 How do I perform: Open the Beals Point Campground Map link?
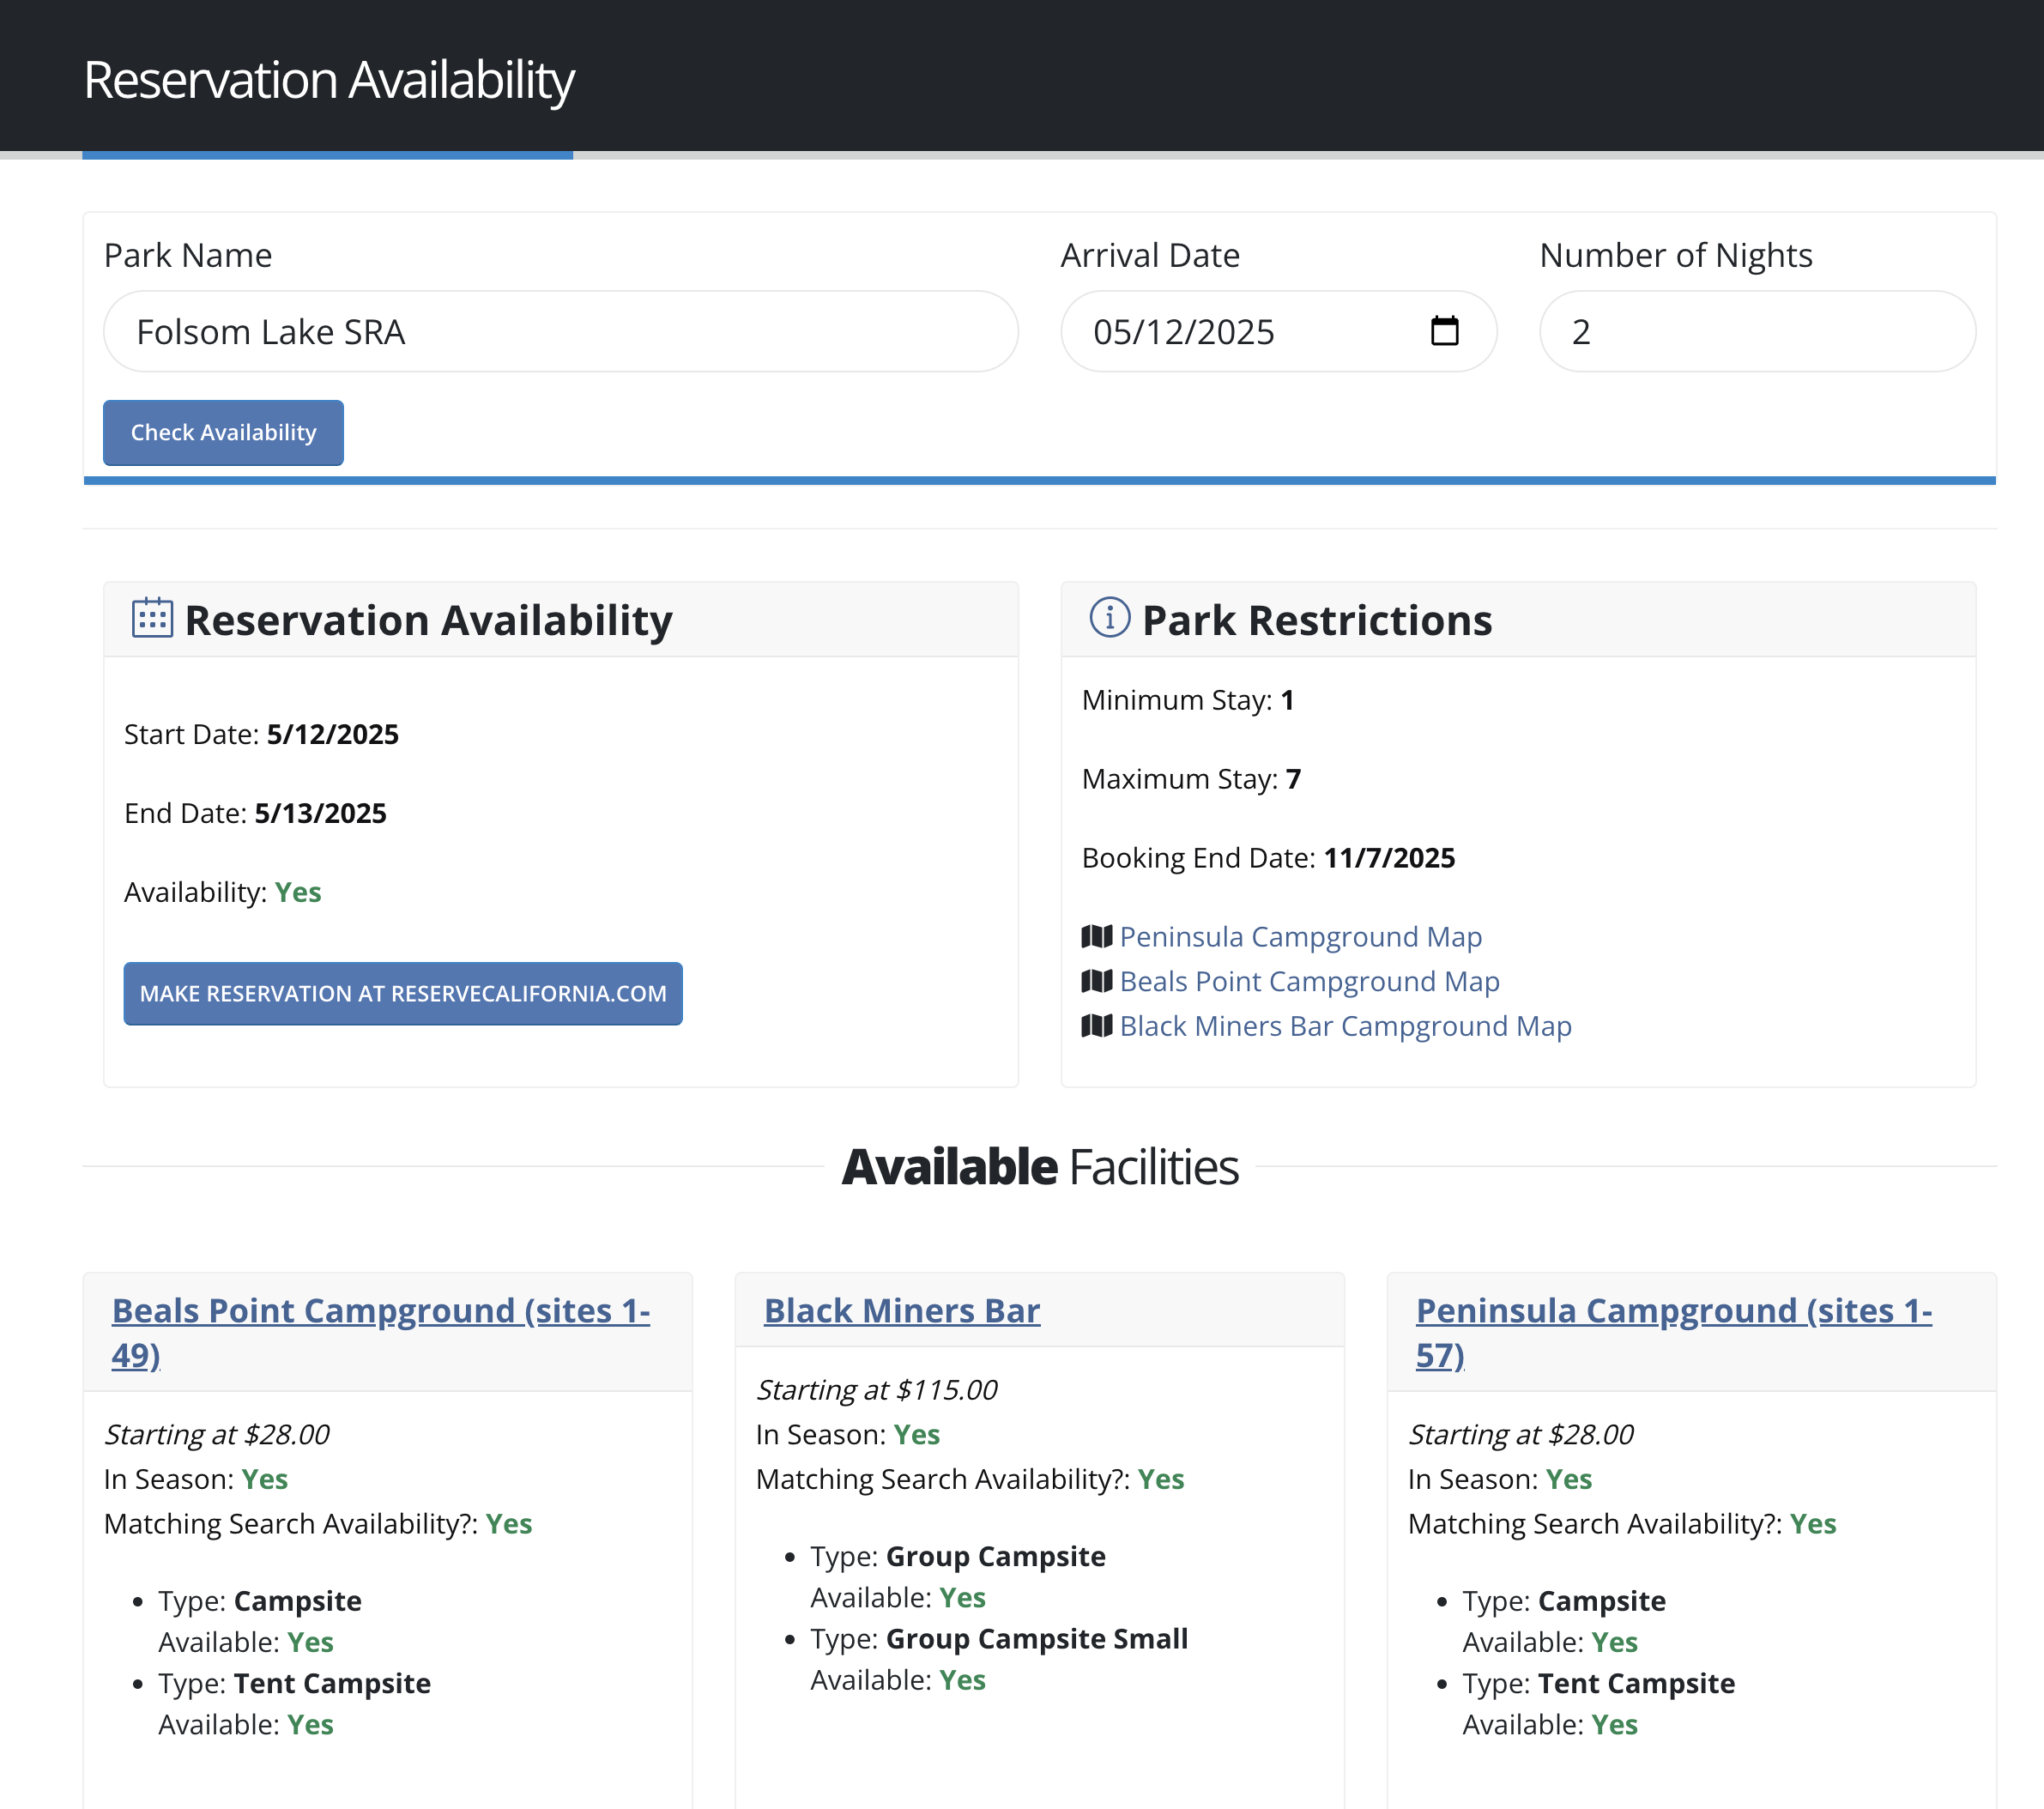(x=1309, y=981)
